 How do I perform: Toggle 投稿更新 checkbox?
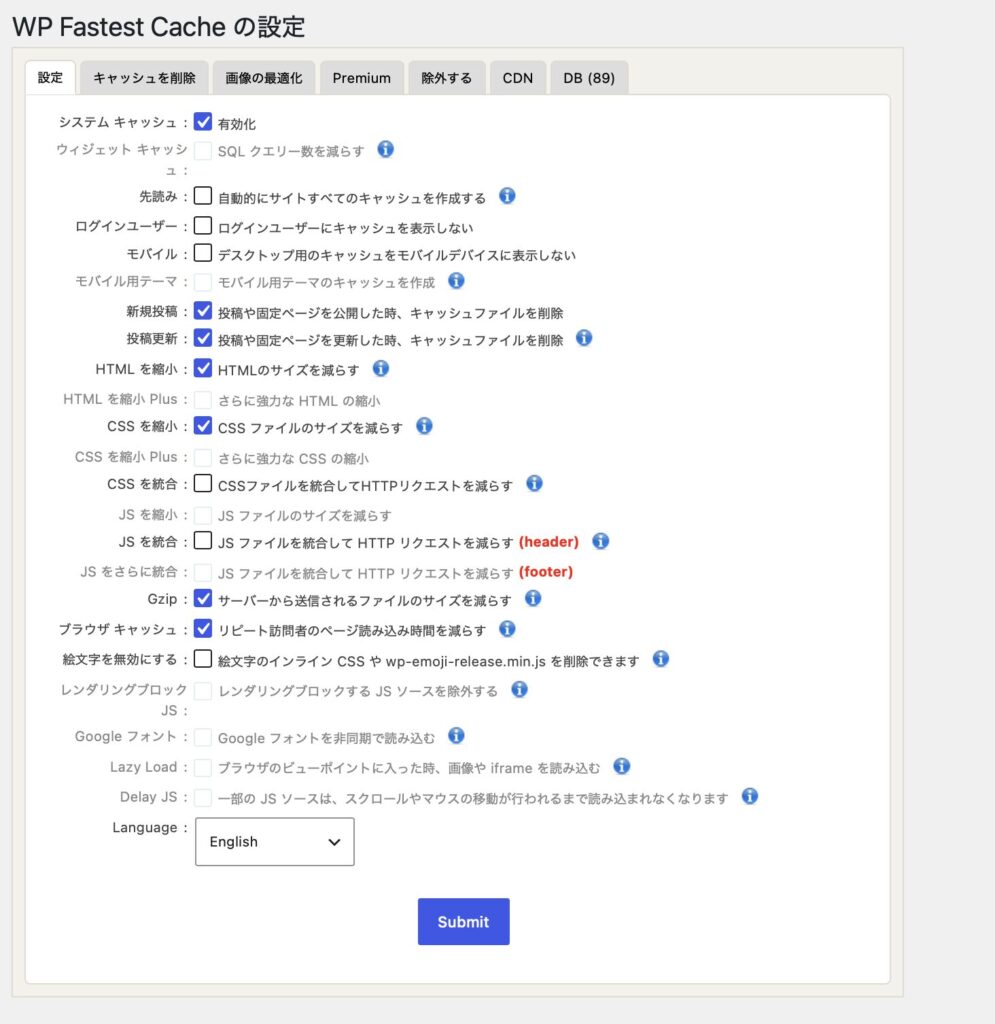click(x=203, y=338)
